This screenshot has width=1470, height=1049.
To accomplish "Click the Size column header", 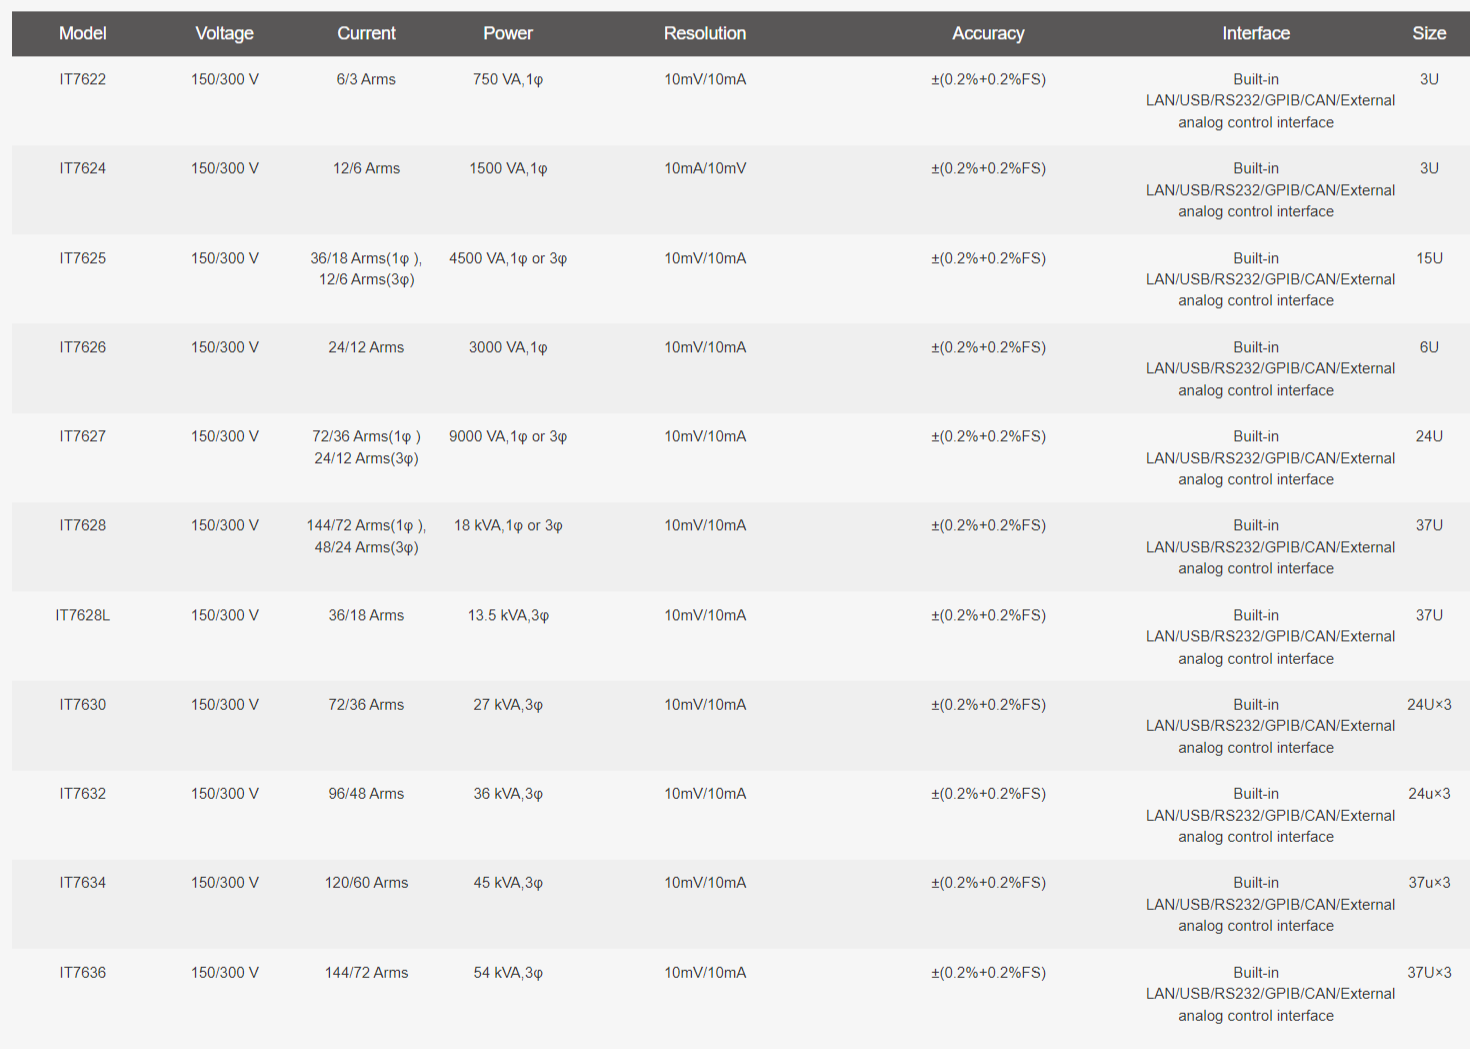I will point(1429,33).
